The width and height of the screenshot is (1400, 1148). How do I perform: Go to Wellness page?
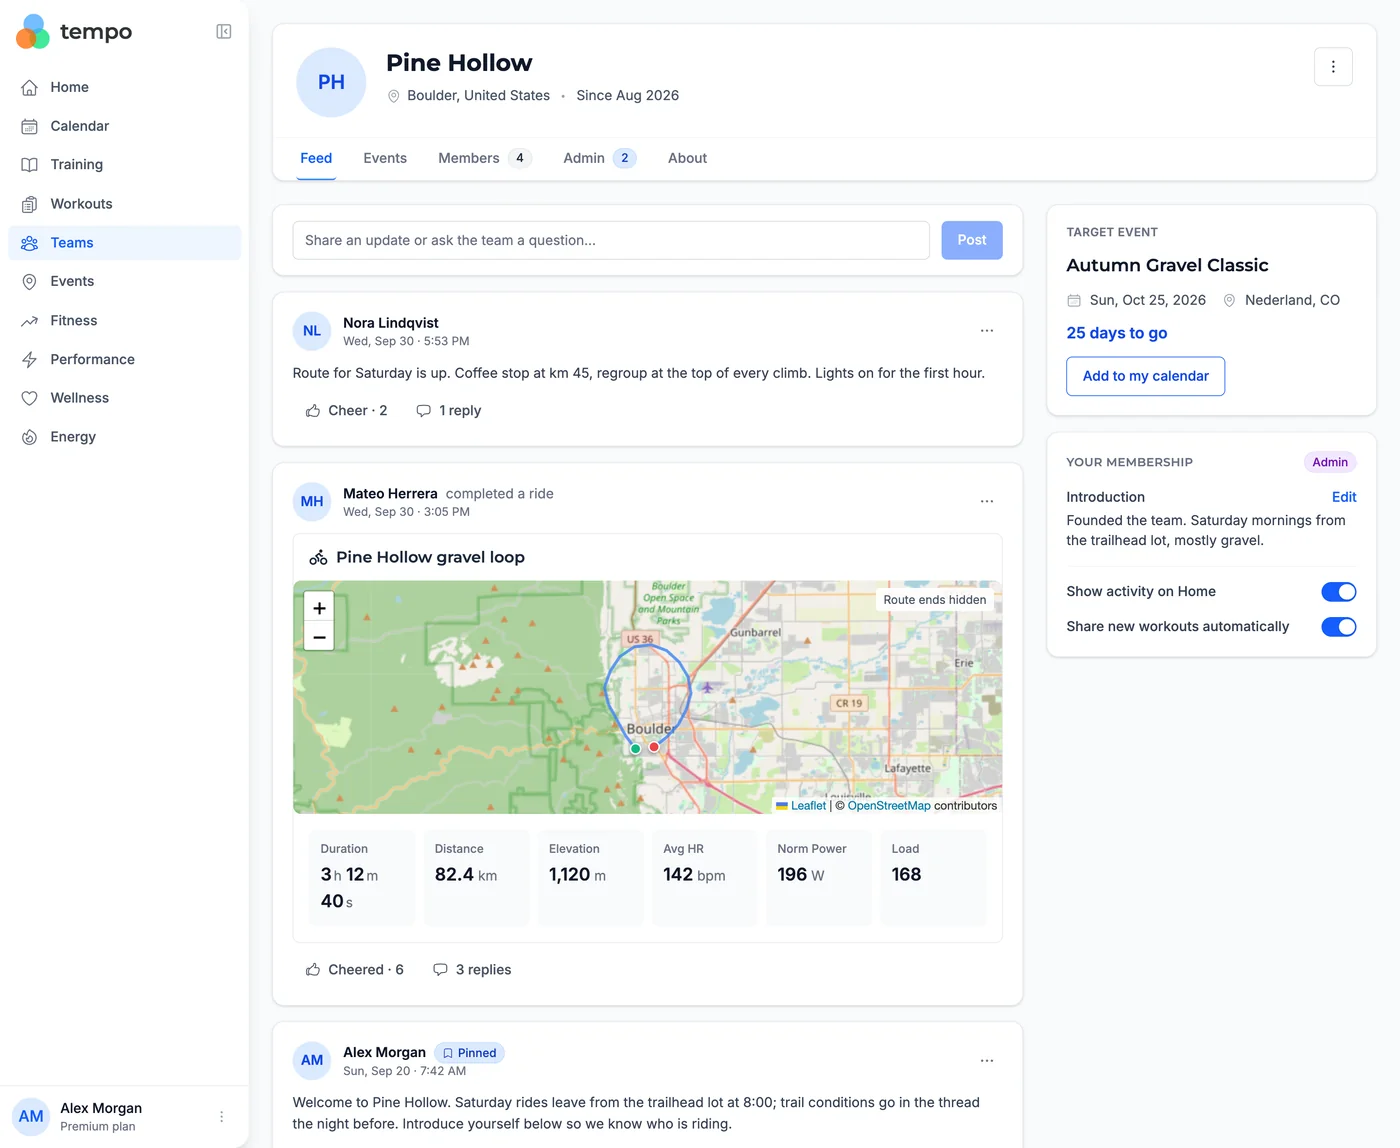pos(124,398)
